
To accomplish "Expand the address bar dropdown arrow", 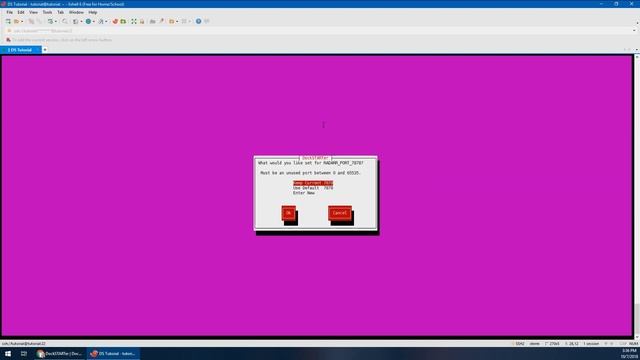I will coord(635,31).
